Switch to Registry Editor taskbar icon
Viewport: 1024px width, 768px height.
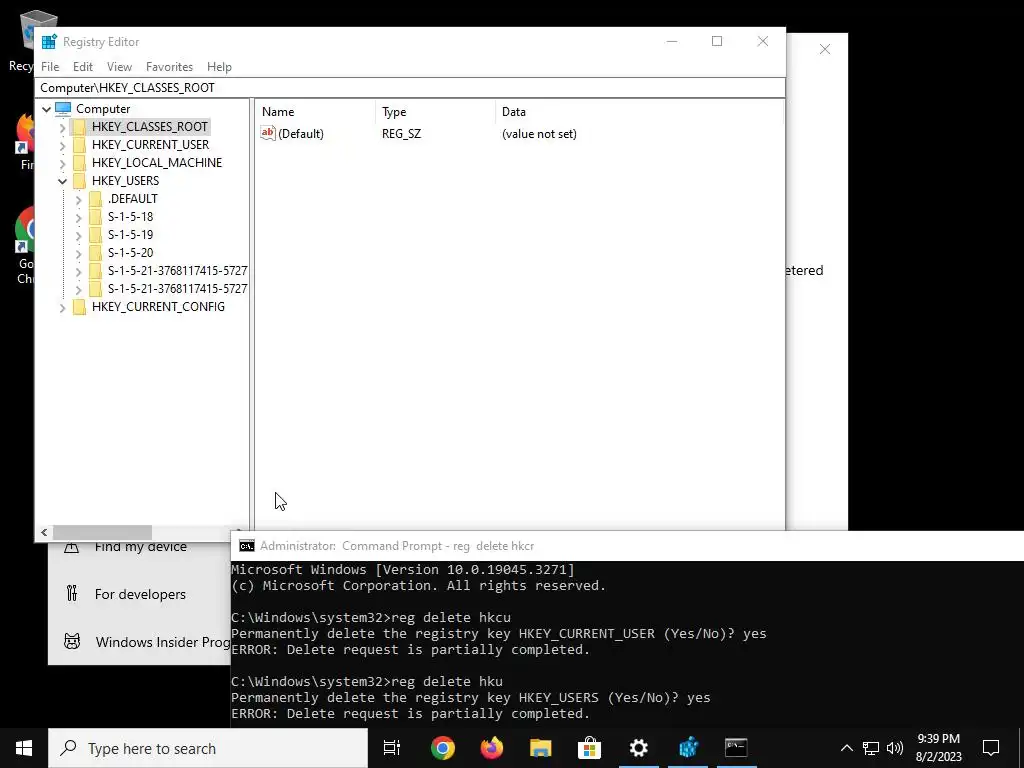point(688,748)
